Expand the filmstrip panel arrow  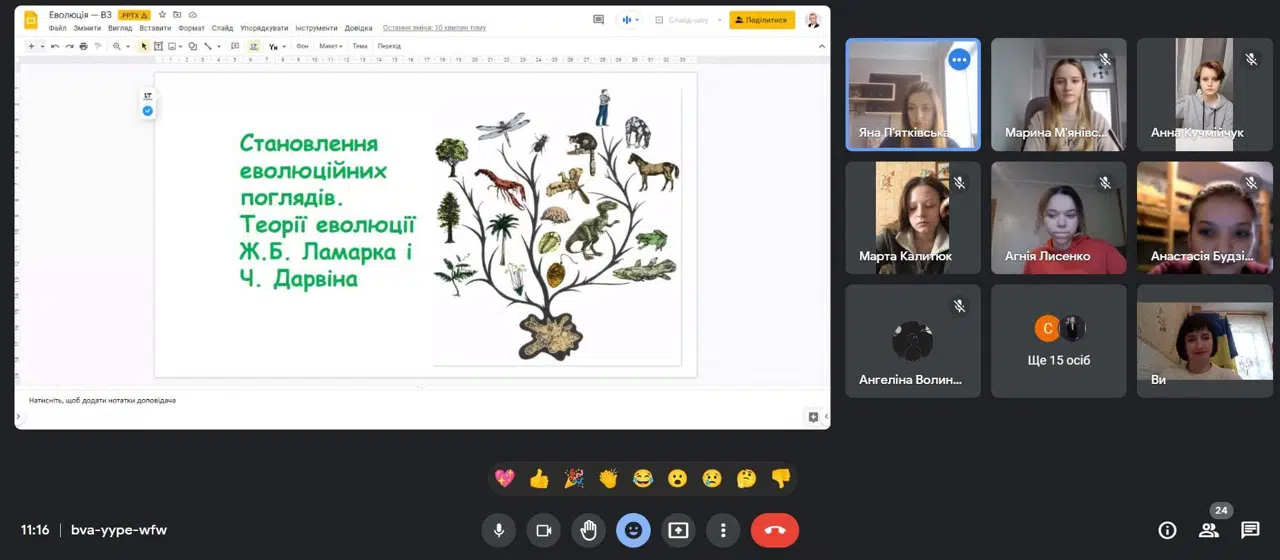point(19,417)
